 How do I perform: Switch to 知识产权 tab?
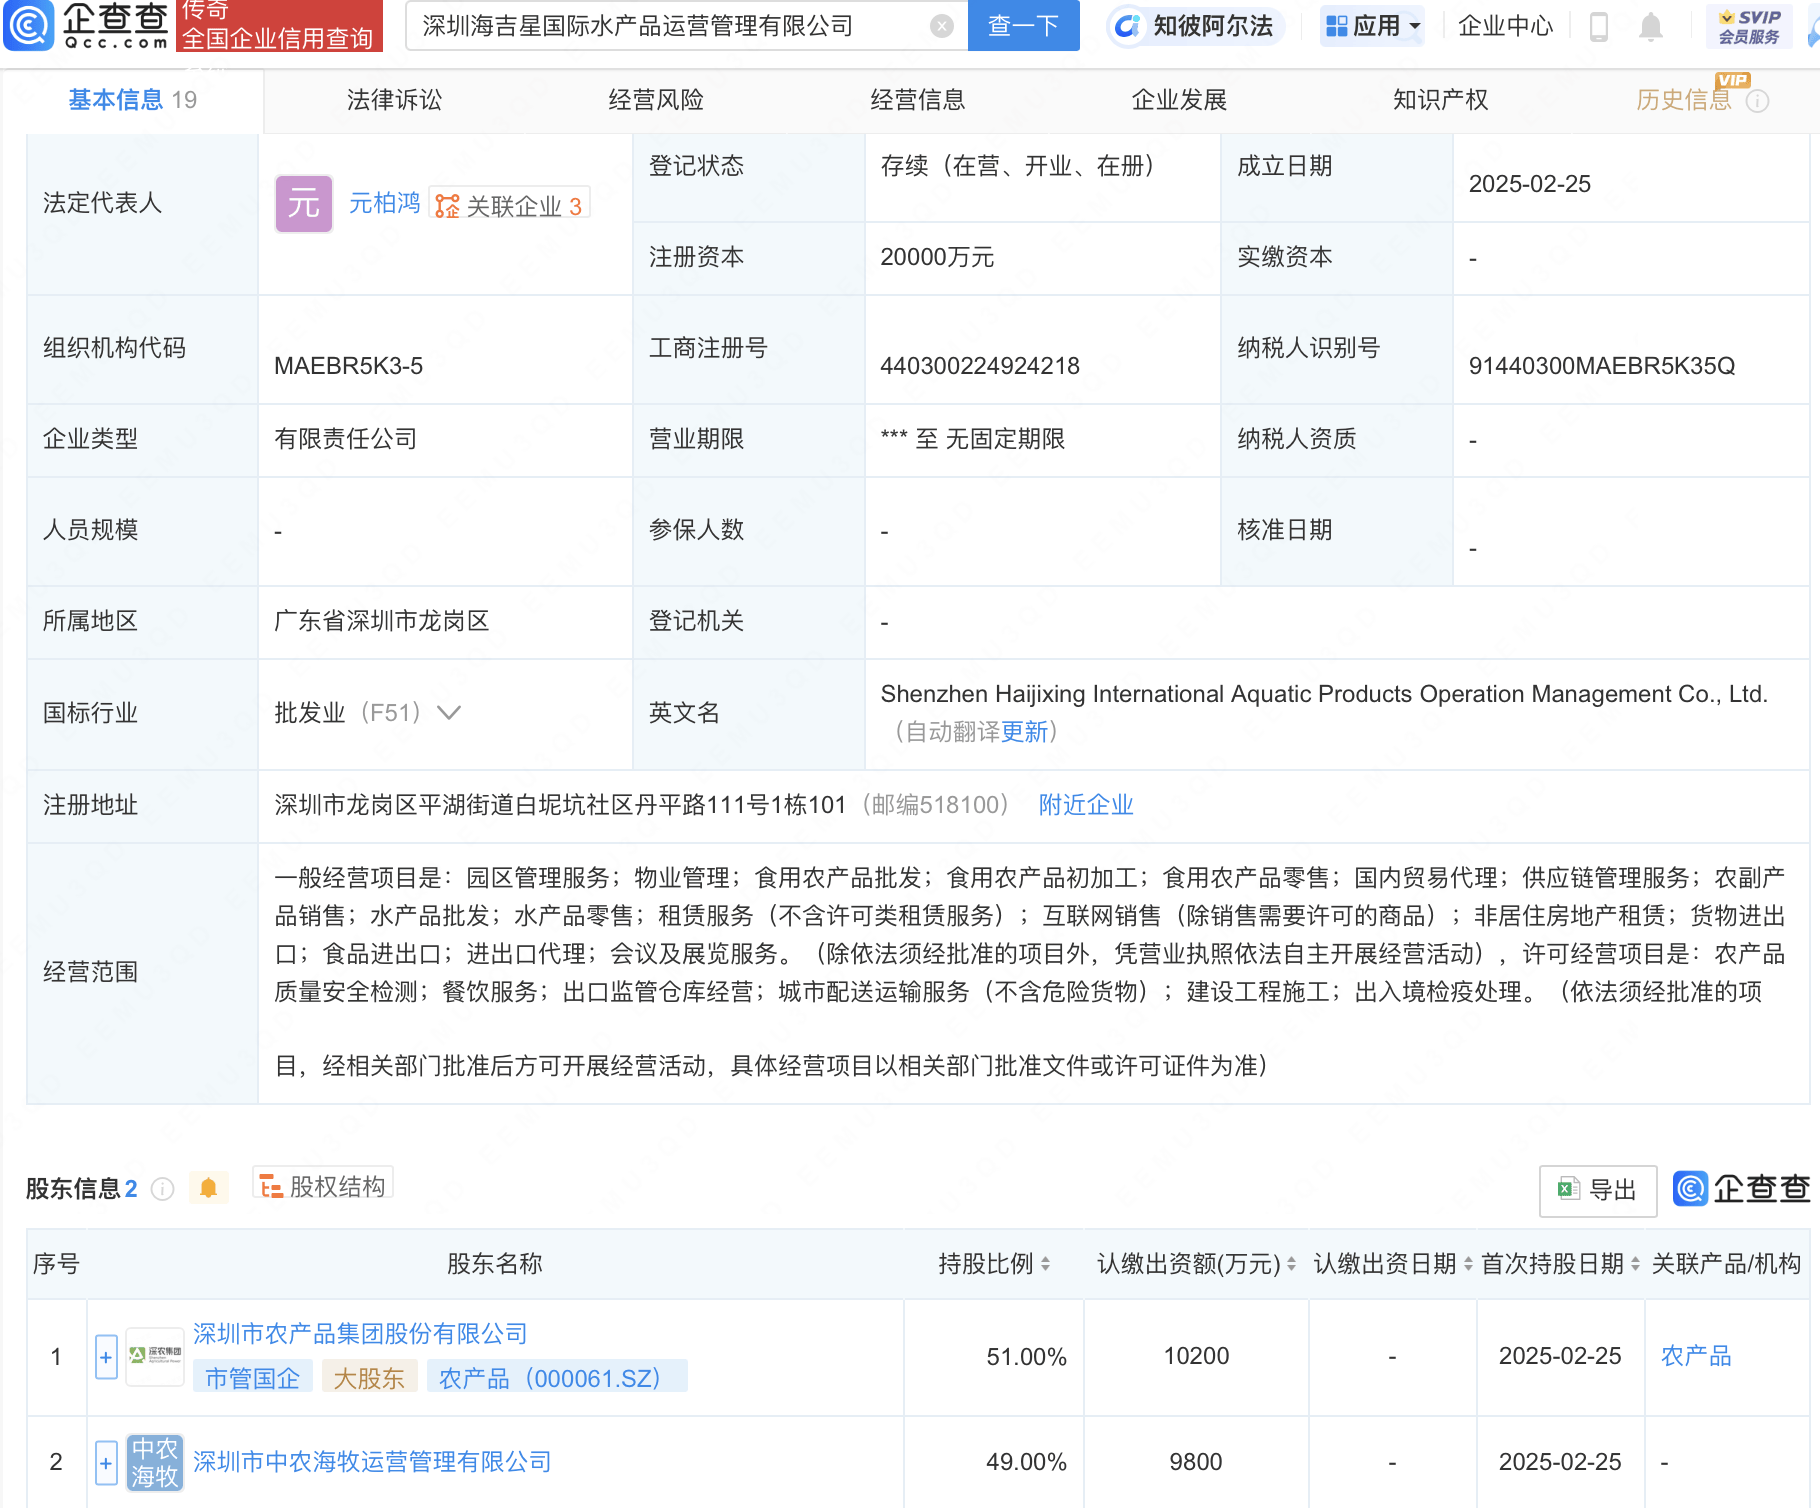pos(1440,100)
